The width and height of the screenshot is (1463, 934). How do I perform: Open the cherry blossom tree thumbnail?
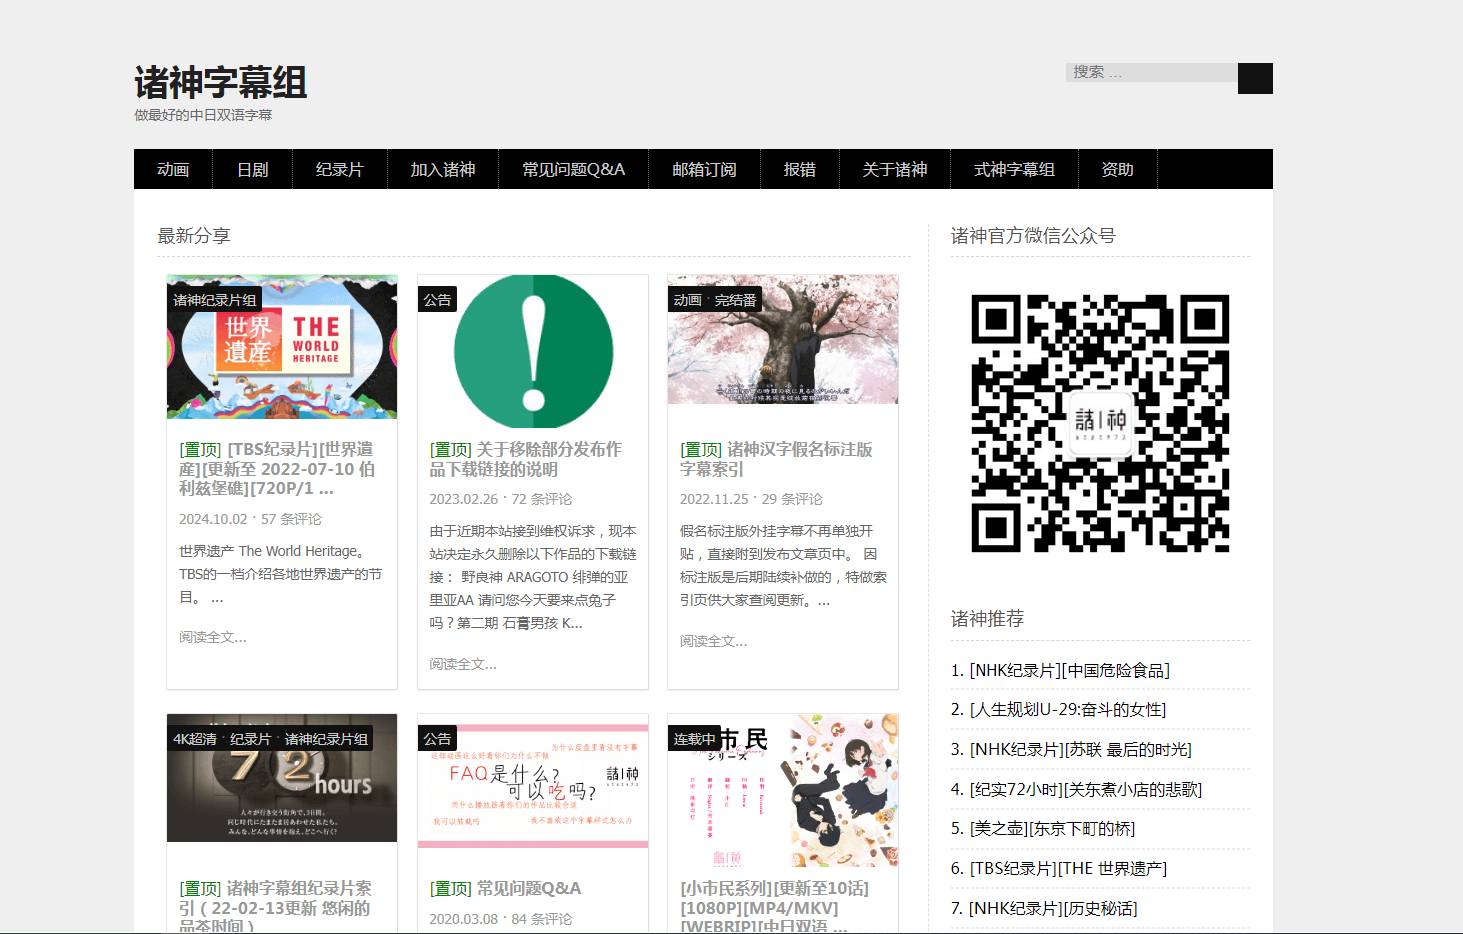783,340
